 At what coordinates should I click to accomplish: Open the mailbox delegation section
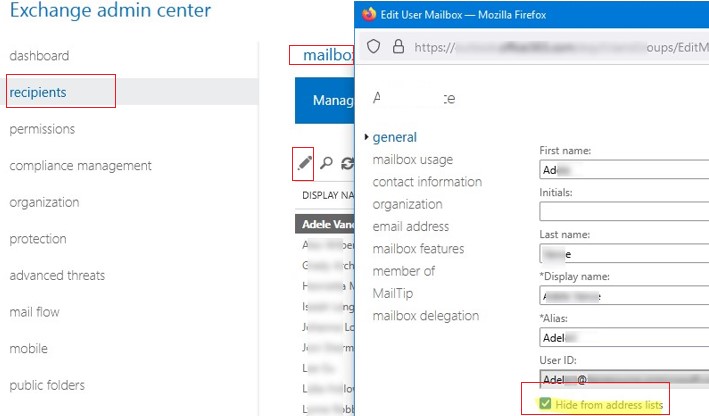[425, 316]
